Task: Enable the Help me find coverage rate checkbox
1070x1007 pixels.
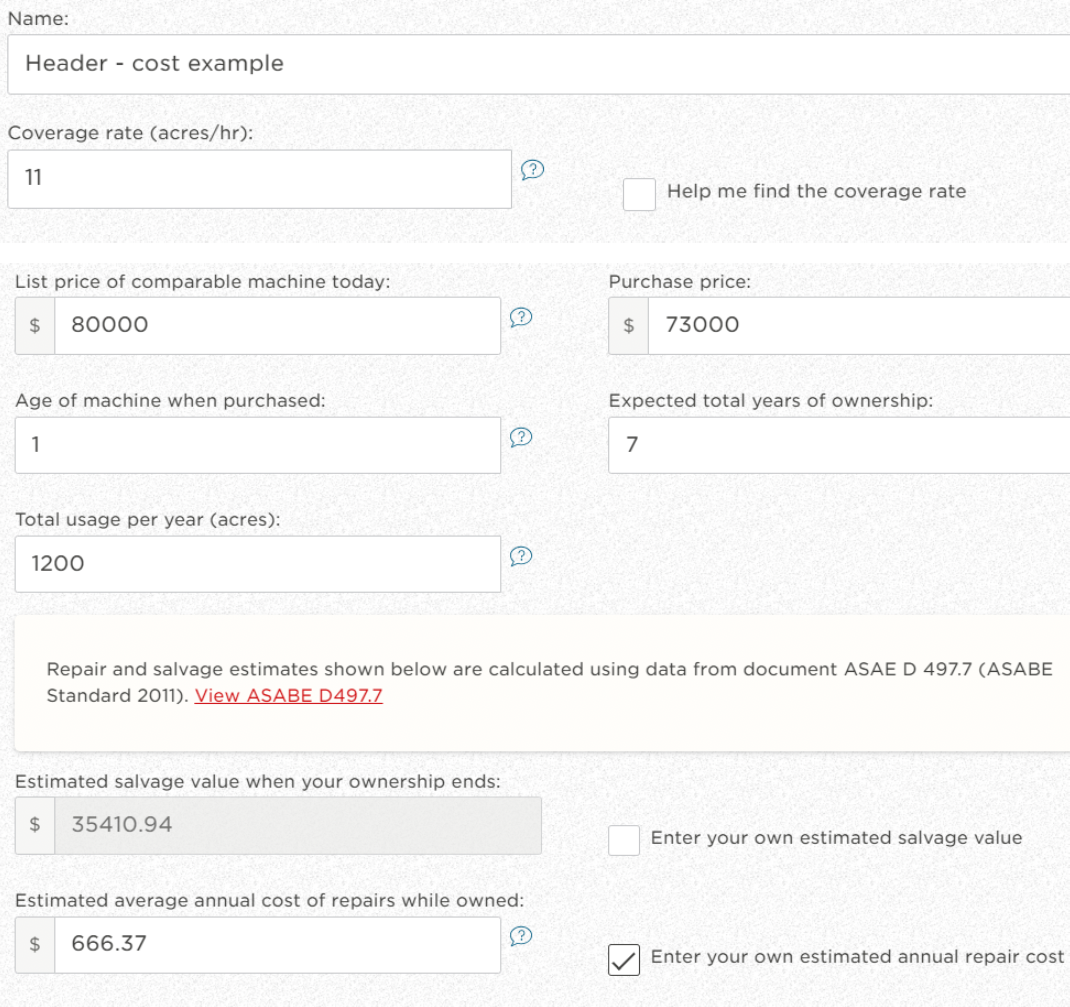Action: click(639, 194)
